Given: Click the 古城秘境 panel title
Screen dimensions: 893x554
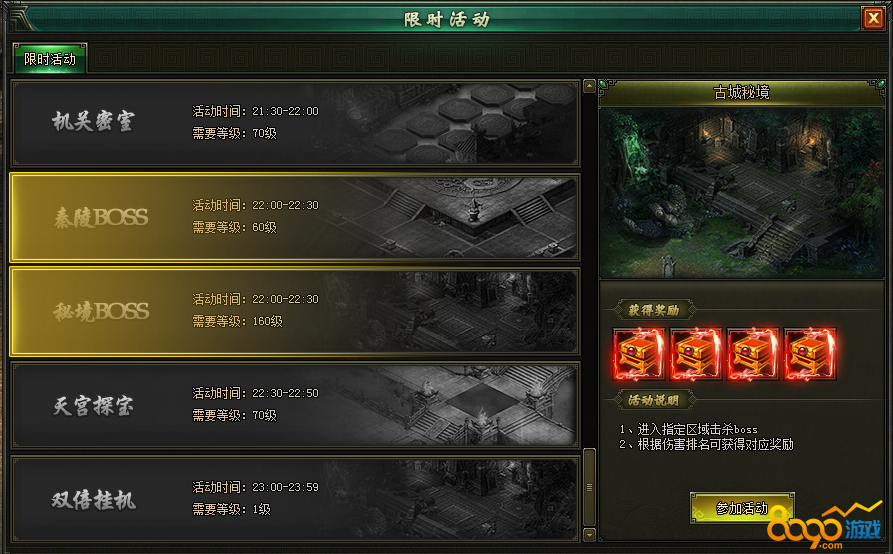Looking at the screenshot, I should tap(742, 92).
